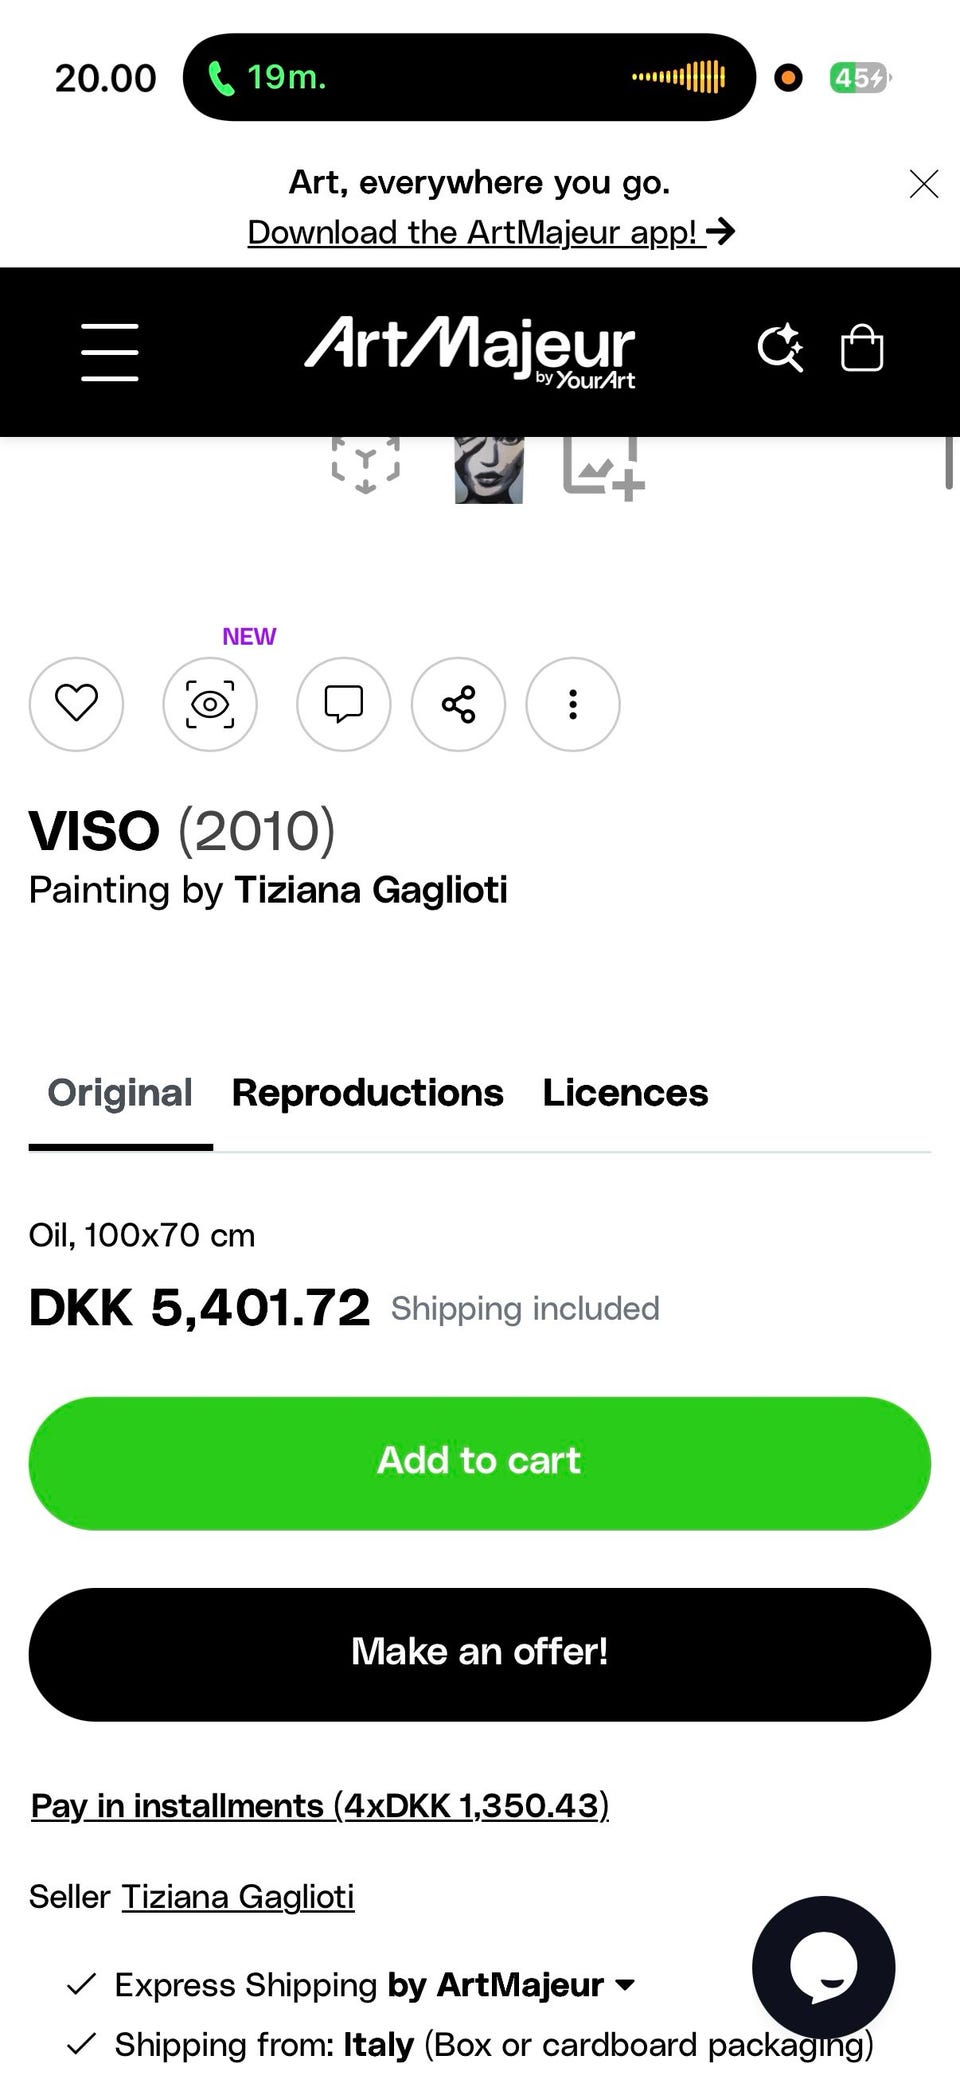Open the shopping bag cart icon

861,349
